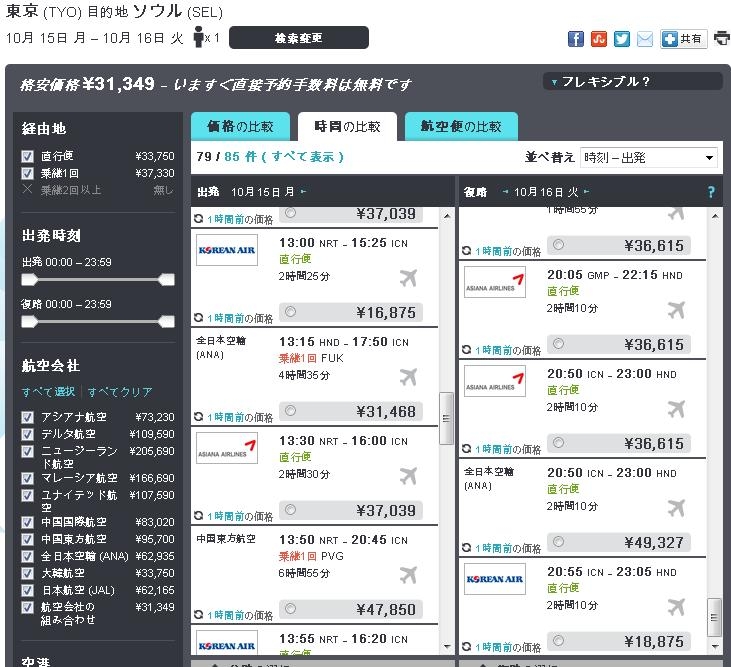The image size is (731, 667).
Task: Open the 共有 share button
Action: 683,39
